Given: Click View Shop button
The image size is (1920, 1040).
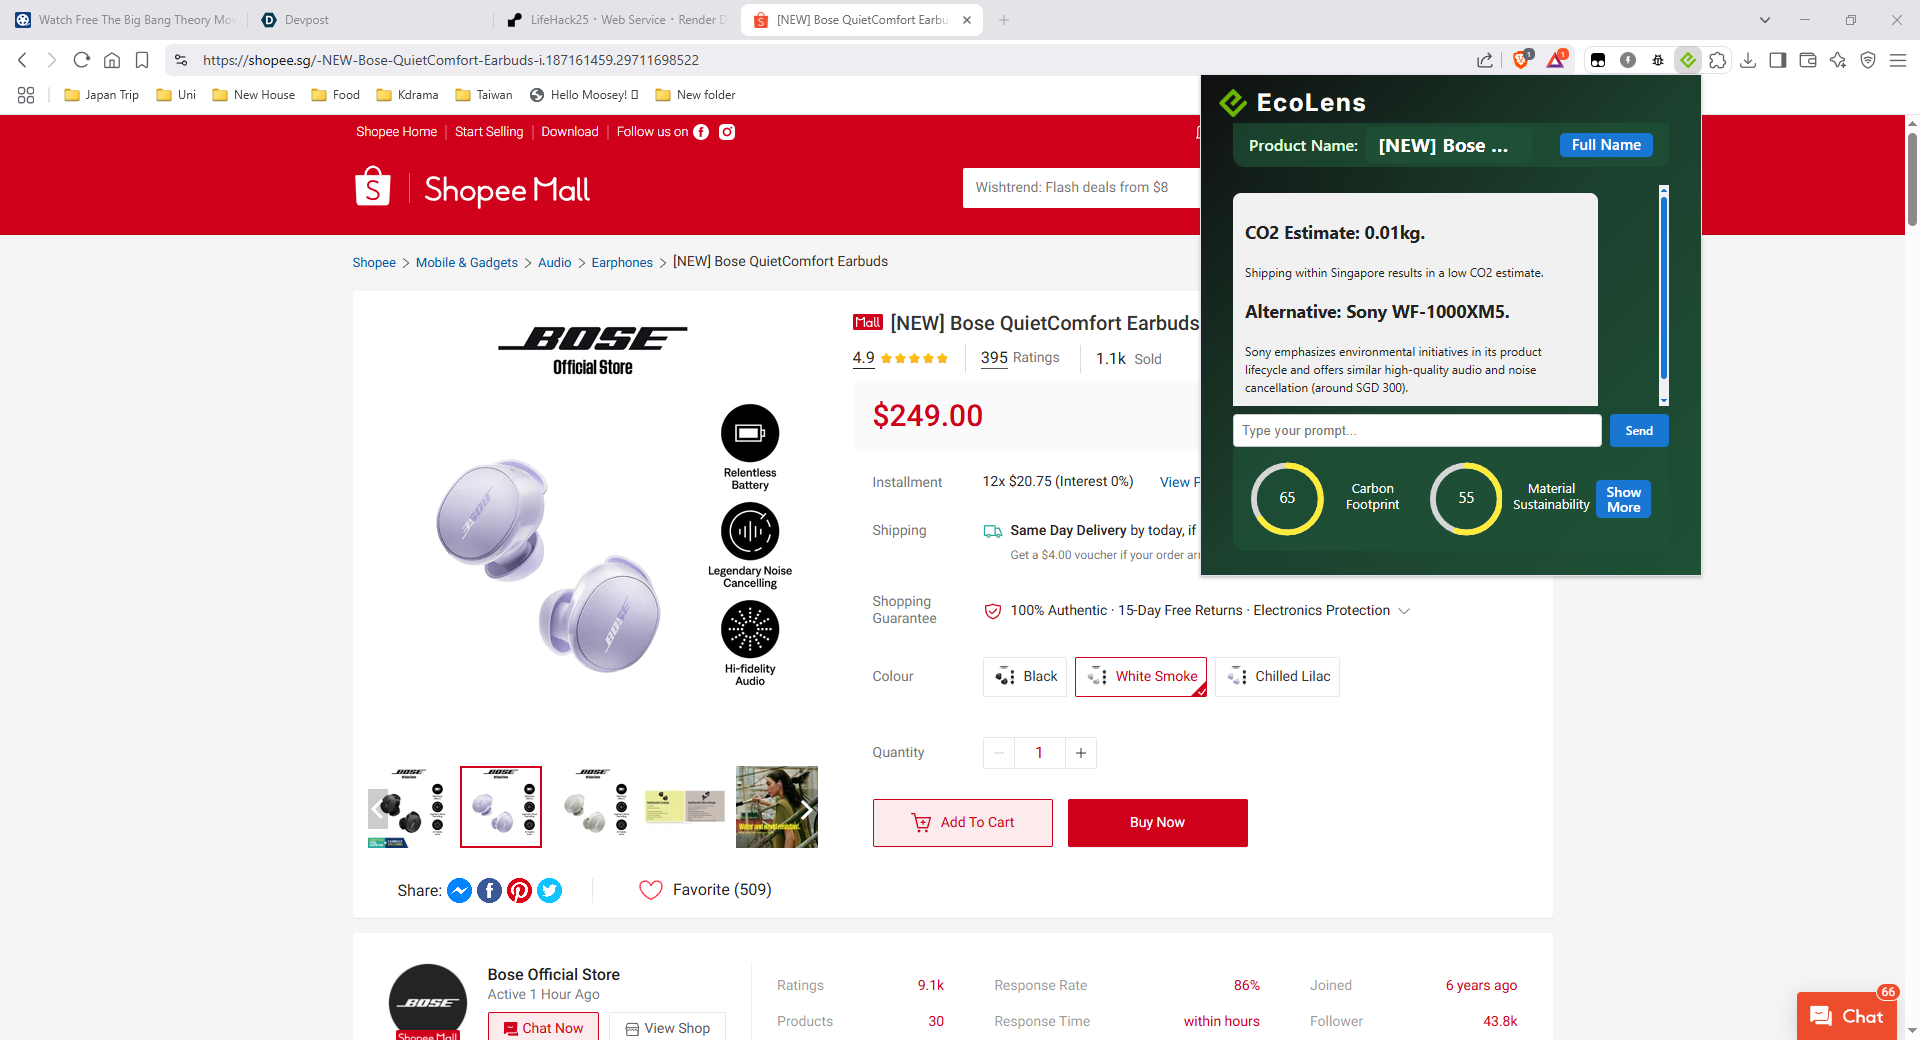Looking at the screenshot, I should [x=667, y=1027].
